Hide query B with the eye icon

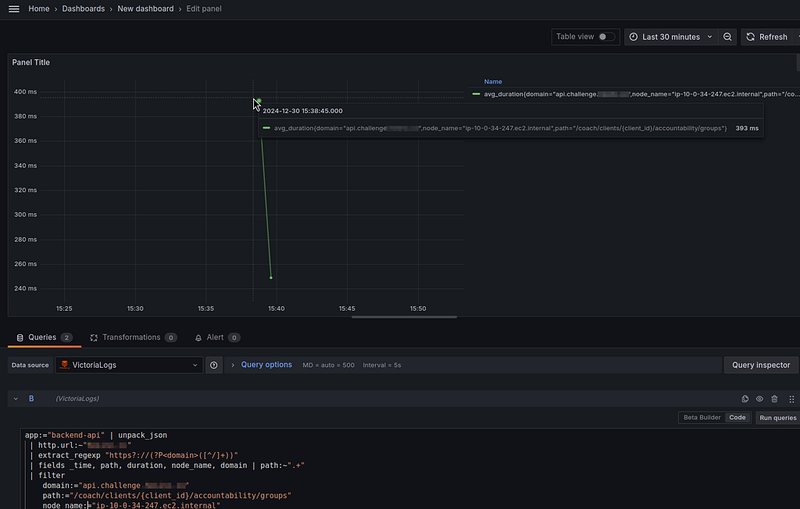point(759,399)
